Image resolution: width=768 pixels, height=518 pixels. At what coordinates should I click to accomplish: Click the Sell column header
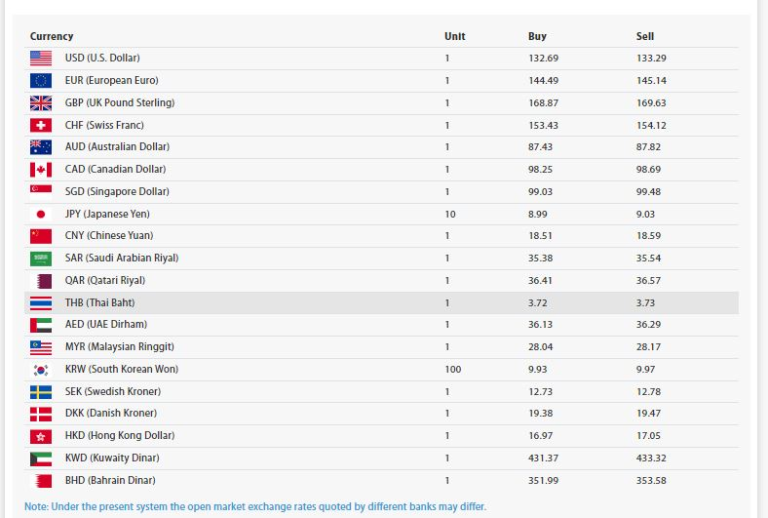coord(645,37)
